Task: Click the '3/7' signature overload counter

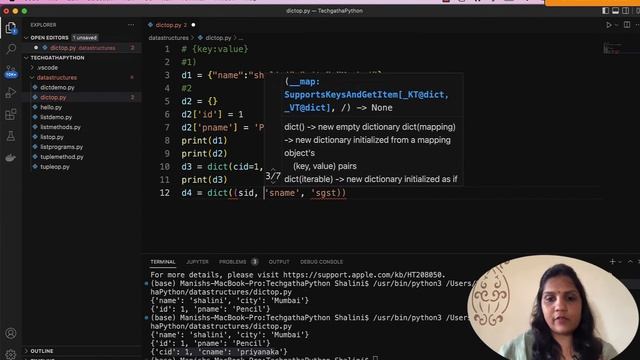Action: click(x=273, y=176)
